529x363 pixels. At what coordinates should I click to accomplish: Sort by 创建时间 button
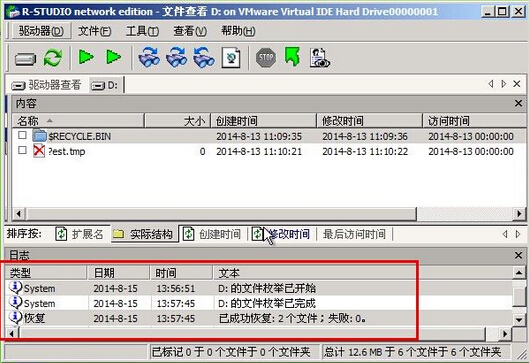coord(212,234)
